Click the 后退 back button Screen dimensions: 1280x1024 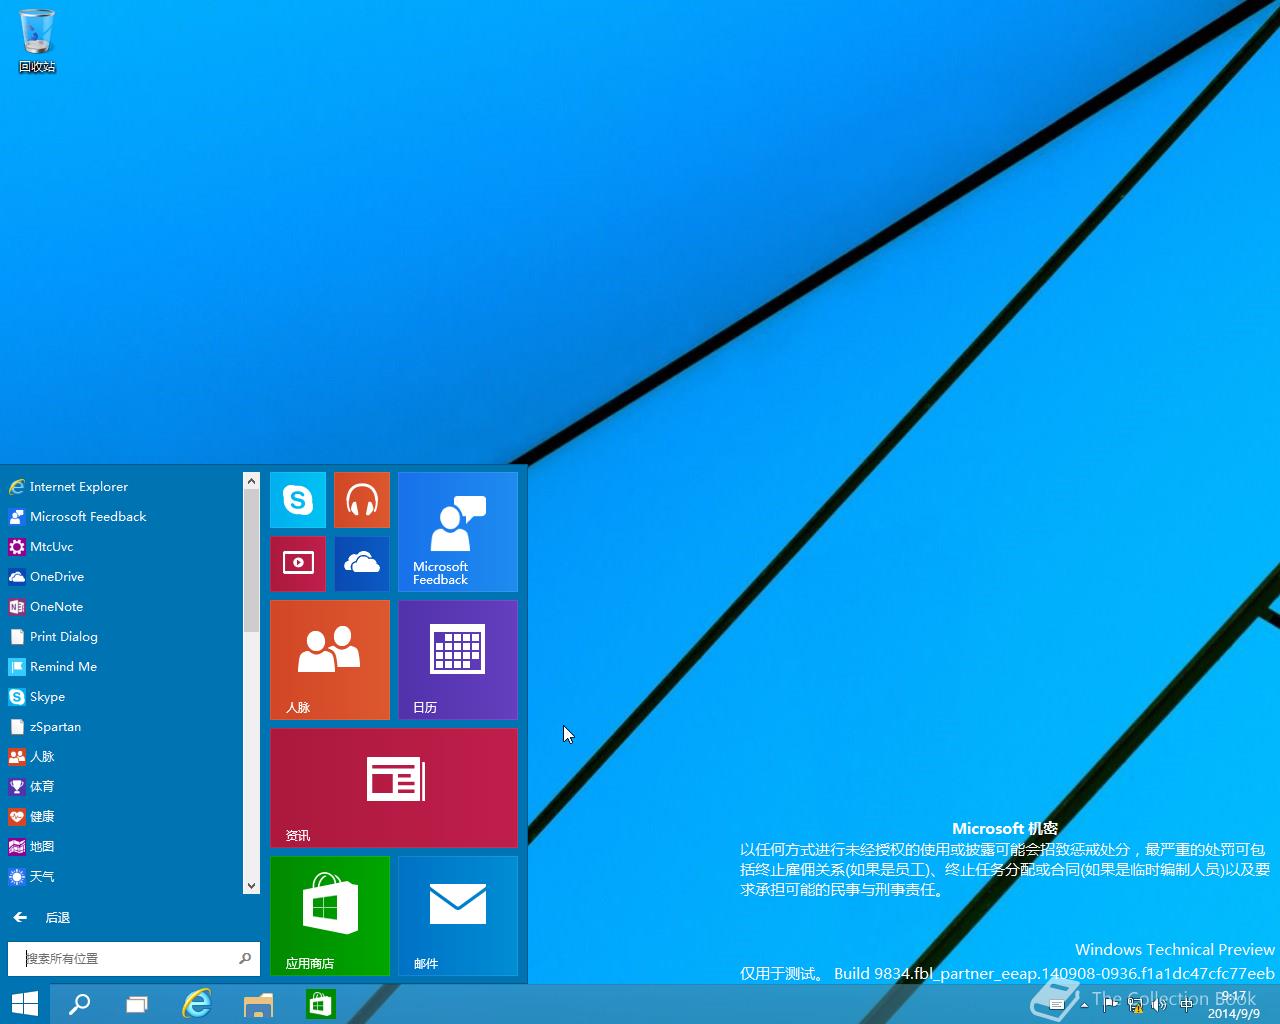(x=42, y=917)
